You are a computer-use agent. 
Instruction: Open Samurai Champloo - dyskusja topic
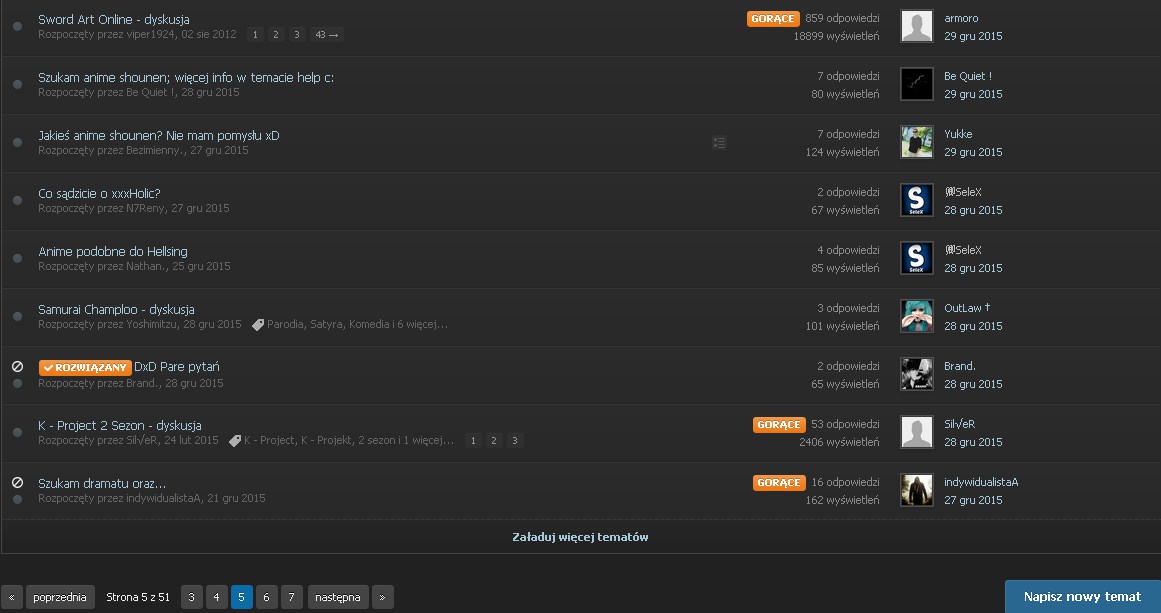[116, 309]
